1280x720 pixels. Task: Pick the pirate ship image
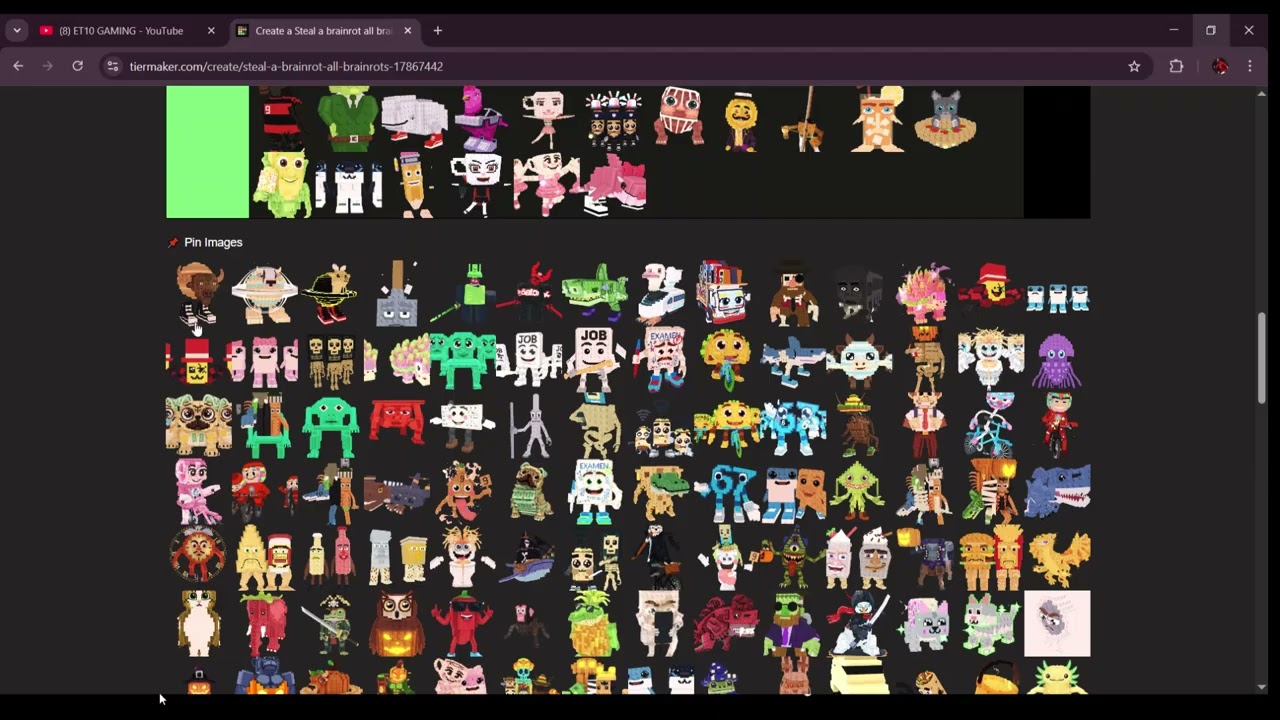click(529, 558)
